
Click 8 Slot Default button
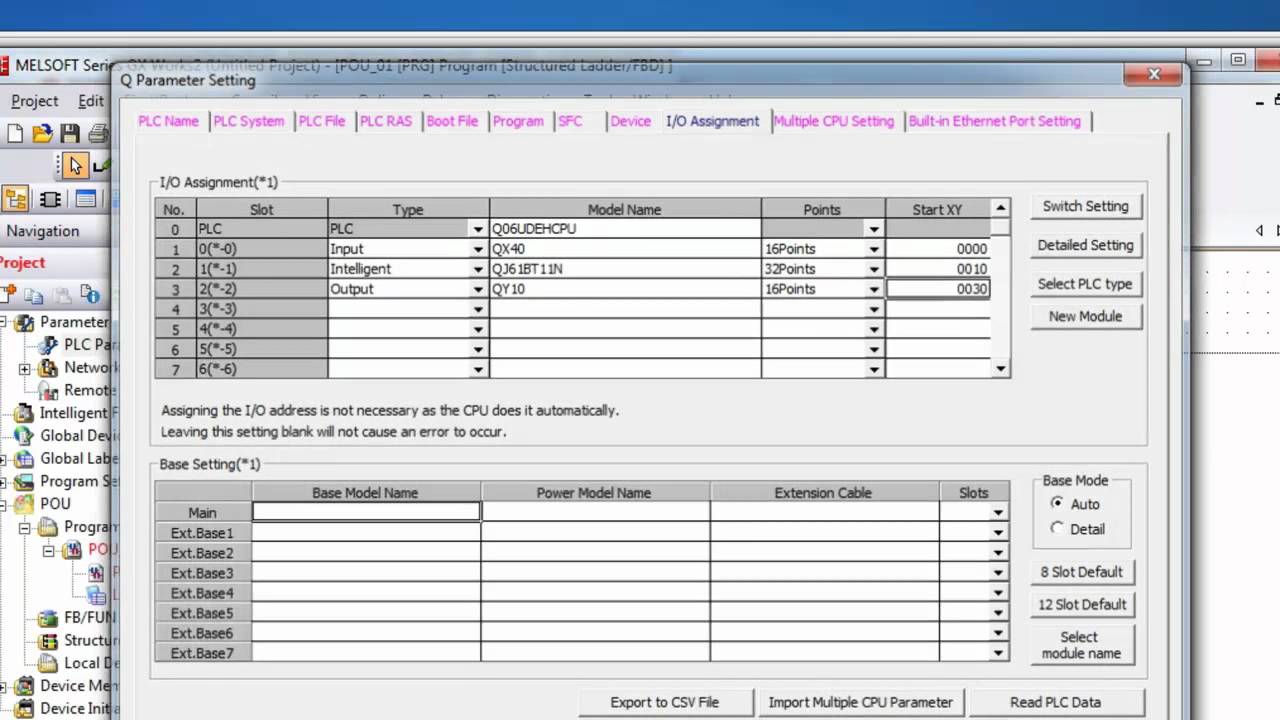pyautogui.click(x=1082, y=572)
